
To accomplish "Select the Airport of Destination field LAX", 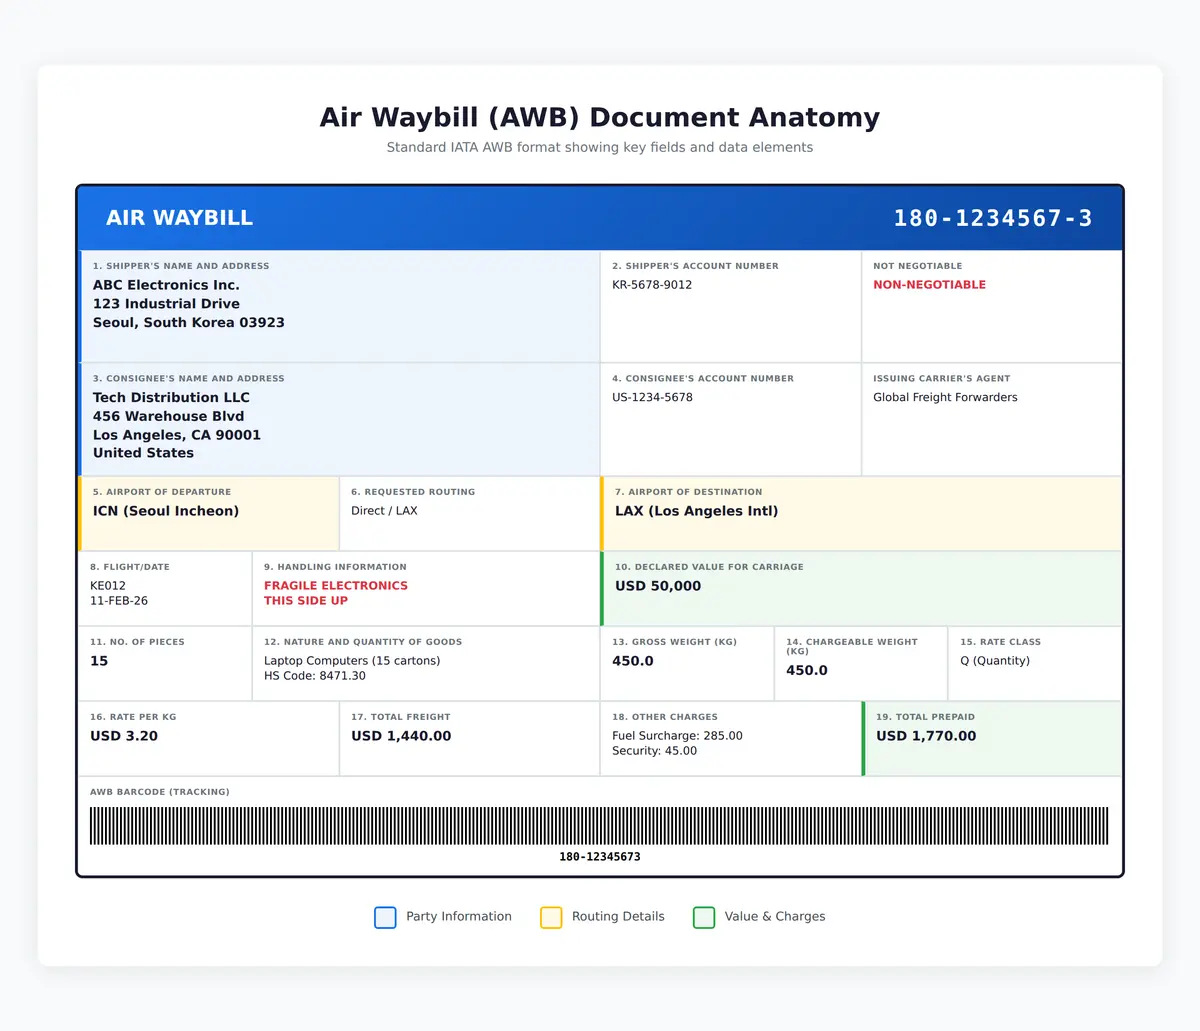I will pyautogui.click(x=692, y=510).
